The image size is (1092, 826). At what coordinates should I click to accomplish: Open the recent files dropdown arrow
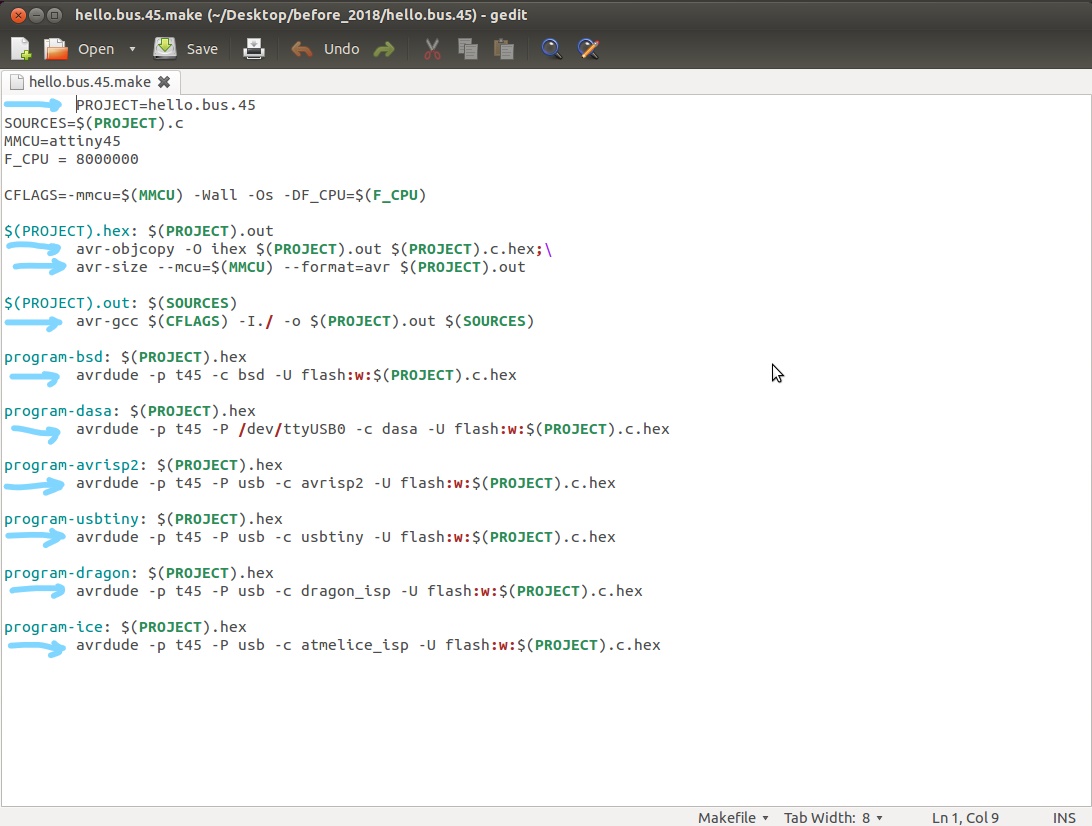click(x=132, y=49)
